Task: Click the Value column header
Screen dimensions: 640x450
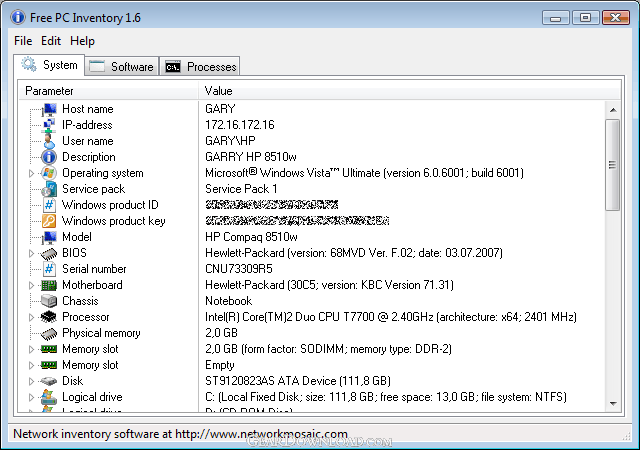Action: click(x=410, y=91)
